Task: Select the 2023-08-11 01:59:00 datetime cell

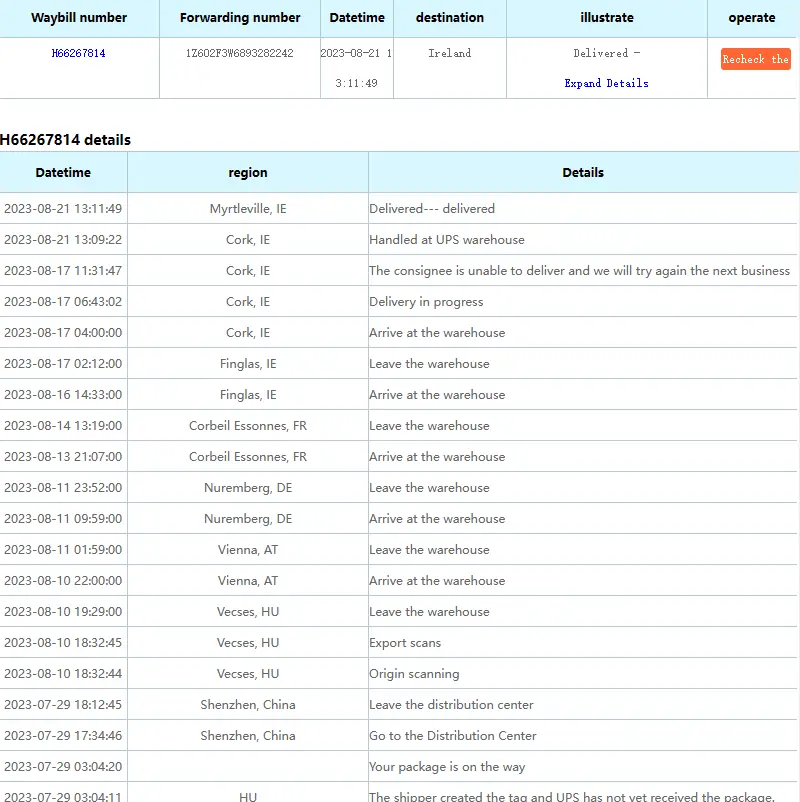Action: (x=63, y=550)
